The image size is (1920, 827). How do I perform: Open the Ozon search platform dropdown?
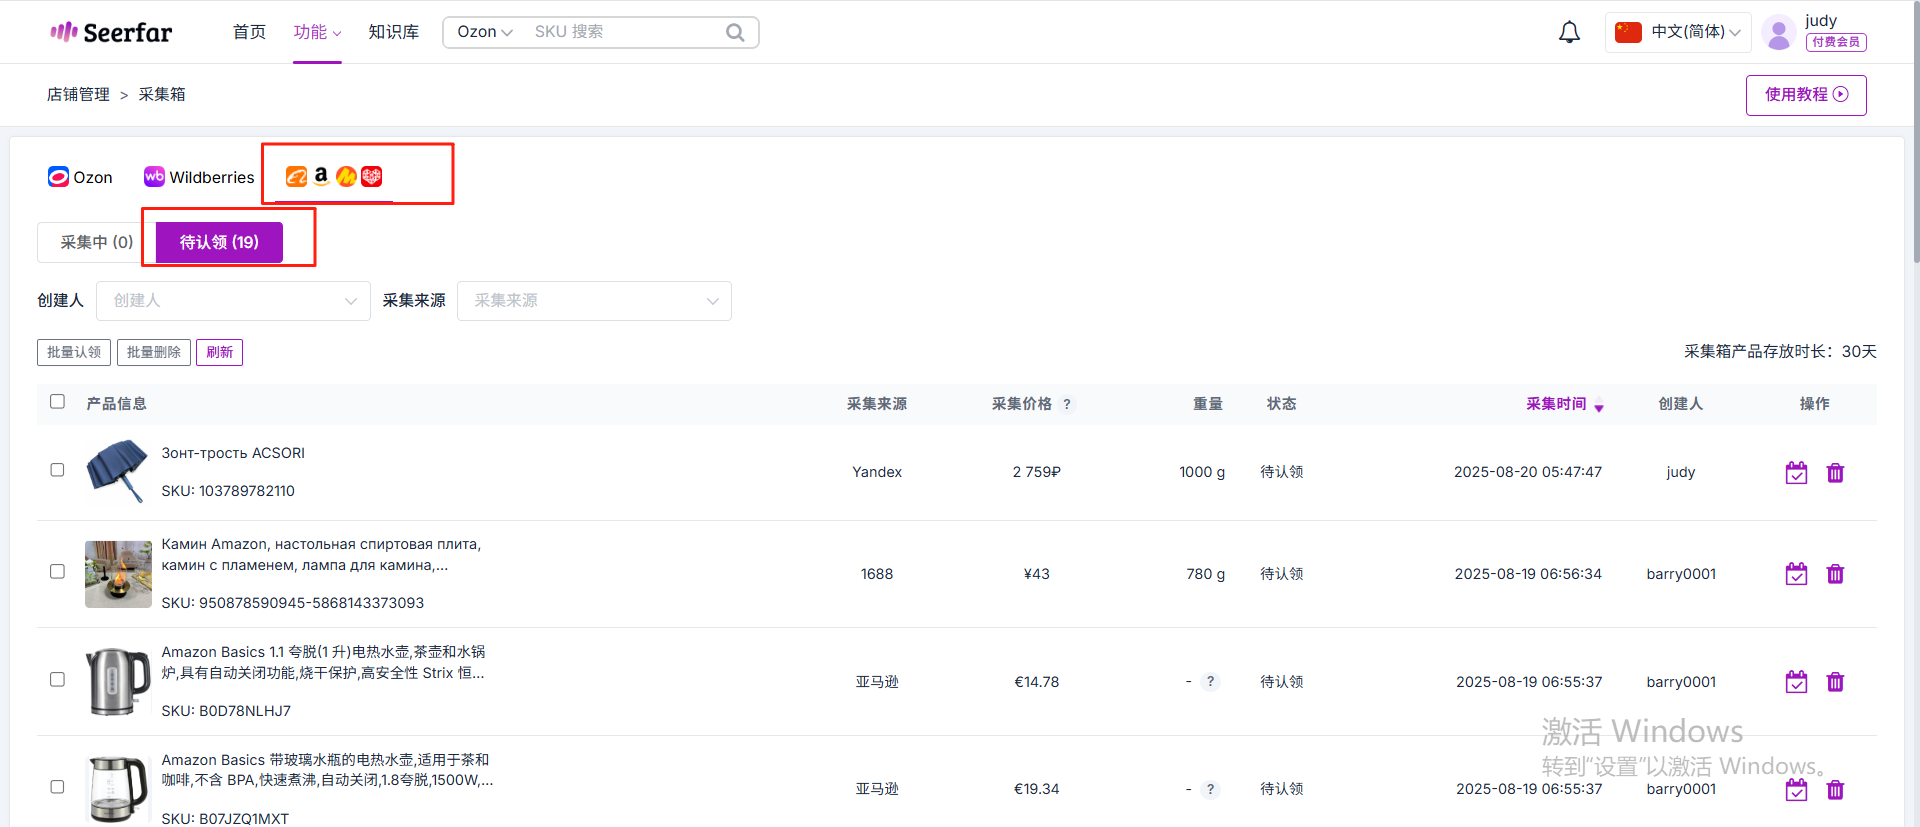(x=485, y=32)
